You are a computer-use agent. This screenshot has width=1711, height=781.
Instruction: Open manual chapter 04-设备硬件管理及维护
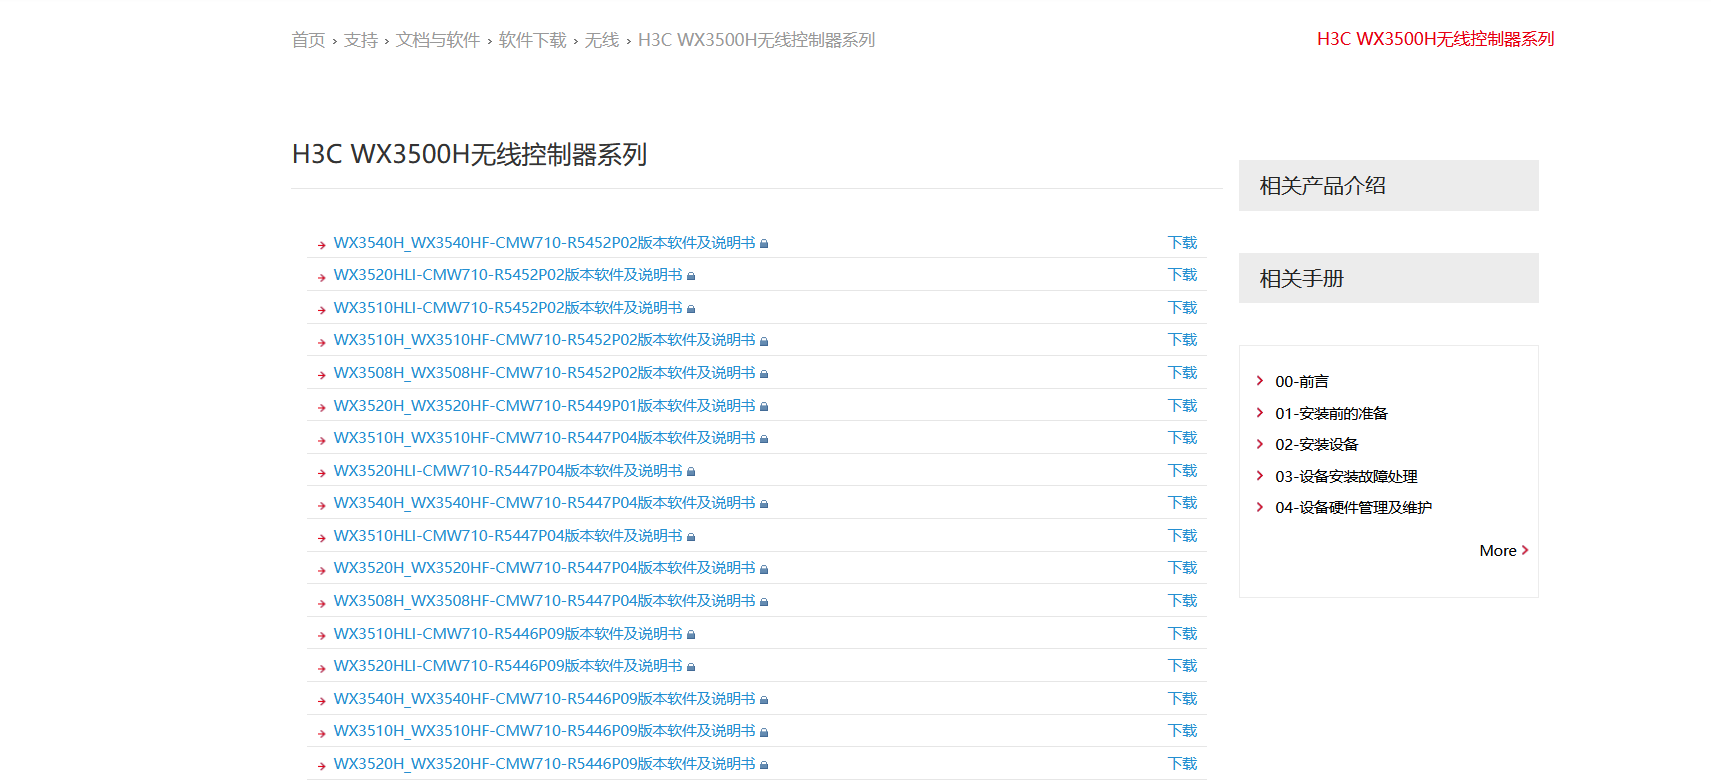pos(1353,507)
